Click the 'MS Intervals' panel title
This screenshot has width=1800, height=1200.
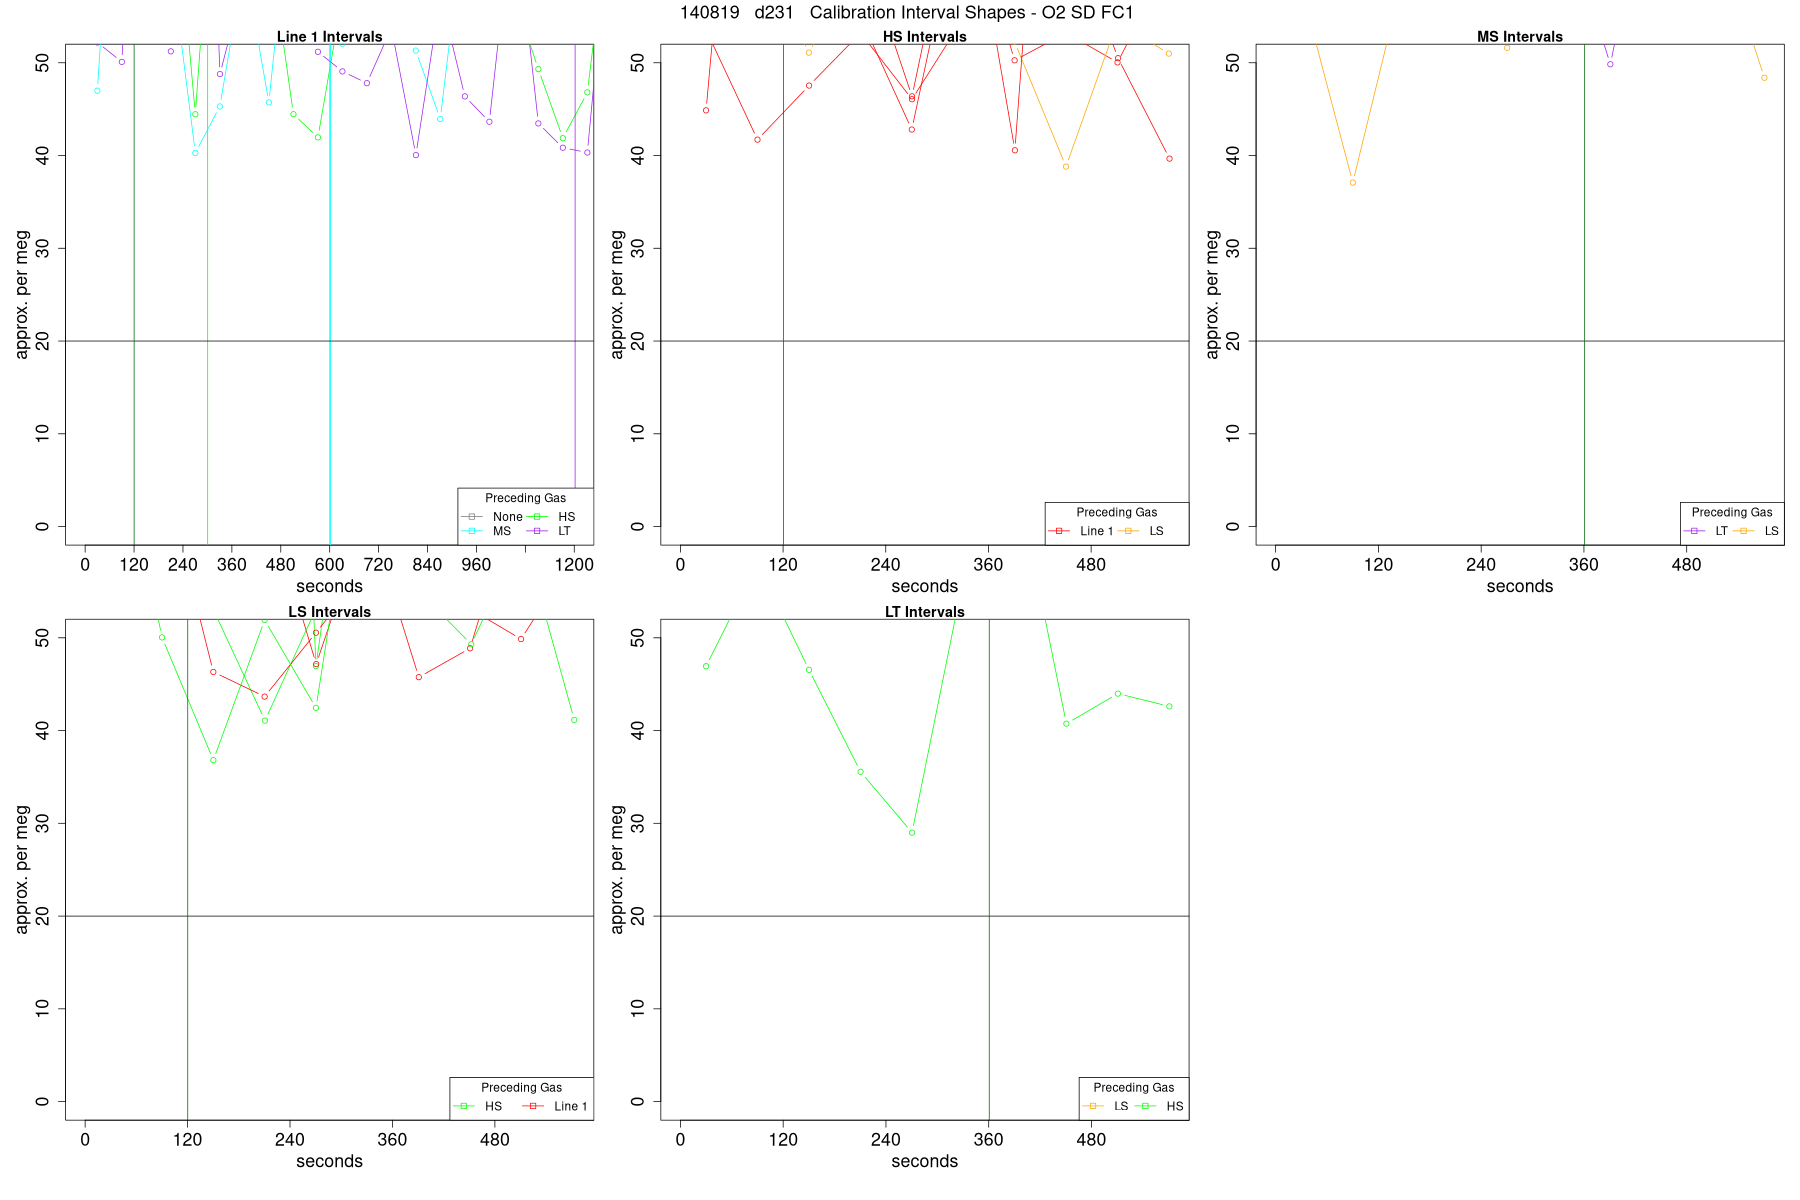click(x=1520, y=37)
